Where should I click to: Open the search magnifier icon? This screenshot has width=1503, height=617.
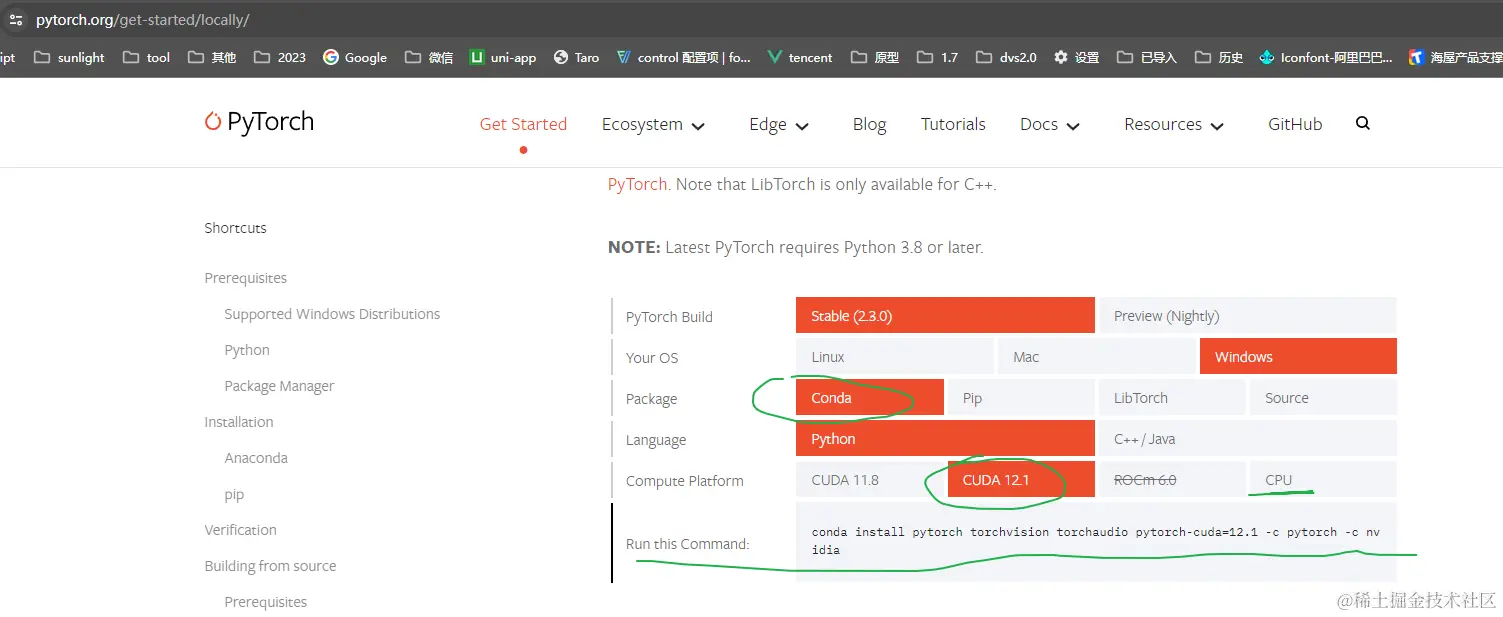1363,123
